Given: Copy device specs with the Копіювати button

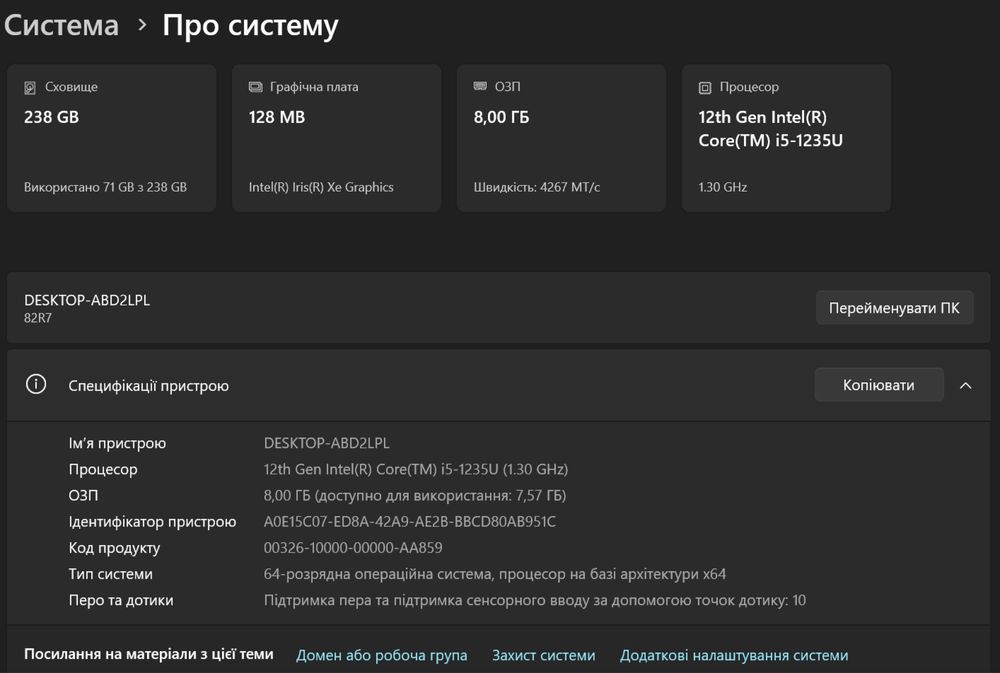Looking at the screenshot, I should click(x=879, y=385).
